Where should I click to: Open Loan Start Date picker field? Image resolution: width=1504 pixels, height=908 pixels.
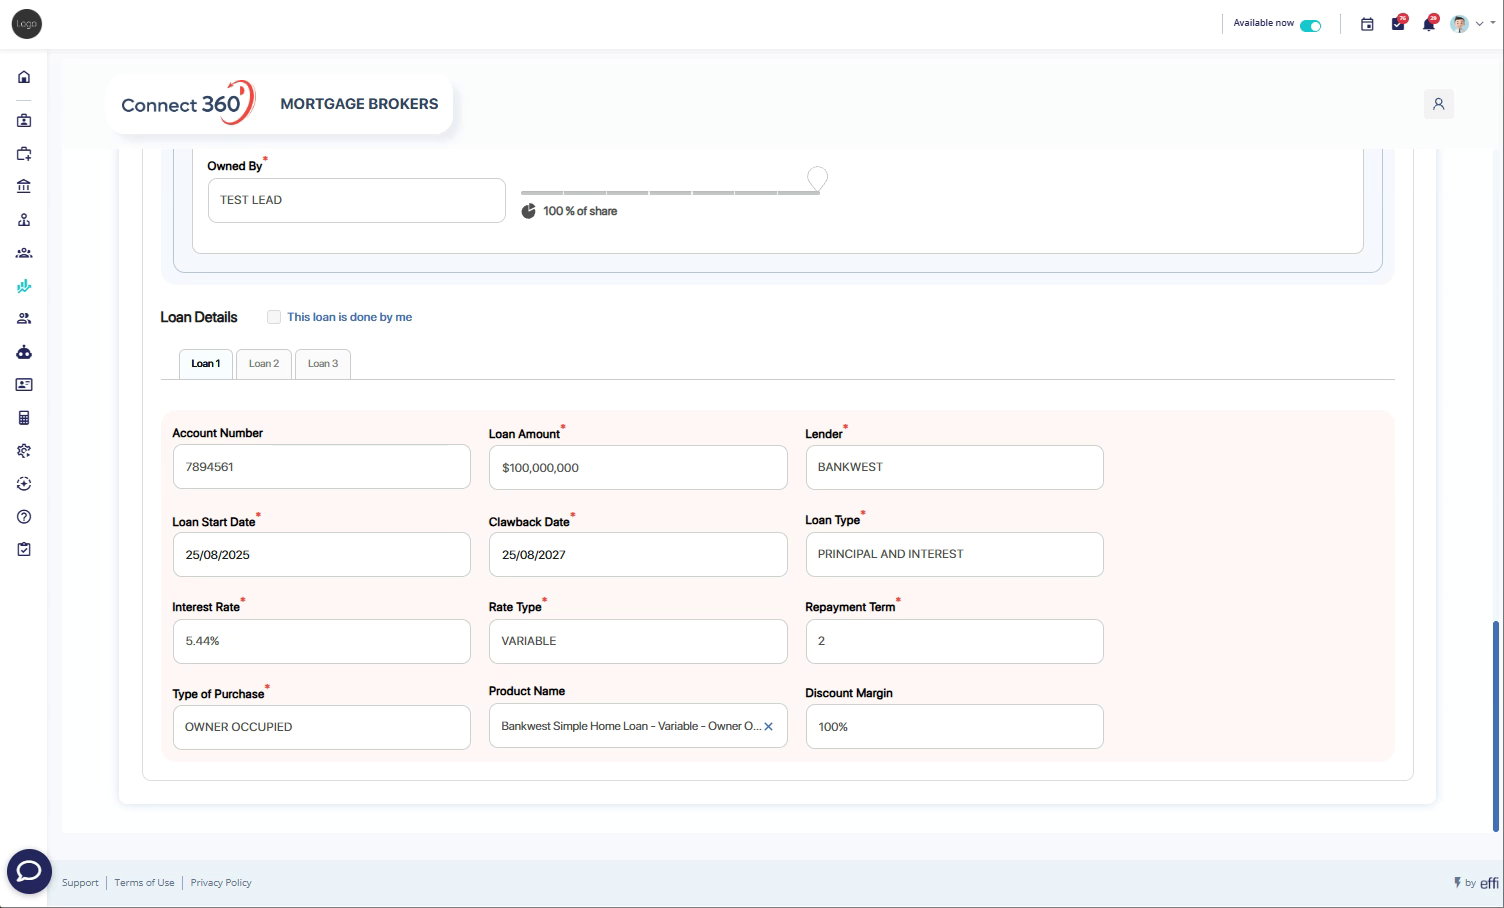click(x=321, y=555)
